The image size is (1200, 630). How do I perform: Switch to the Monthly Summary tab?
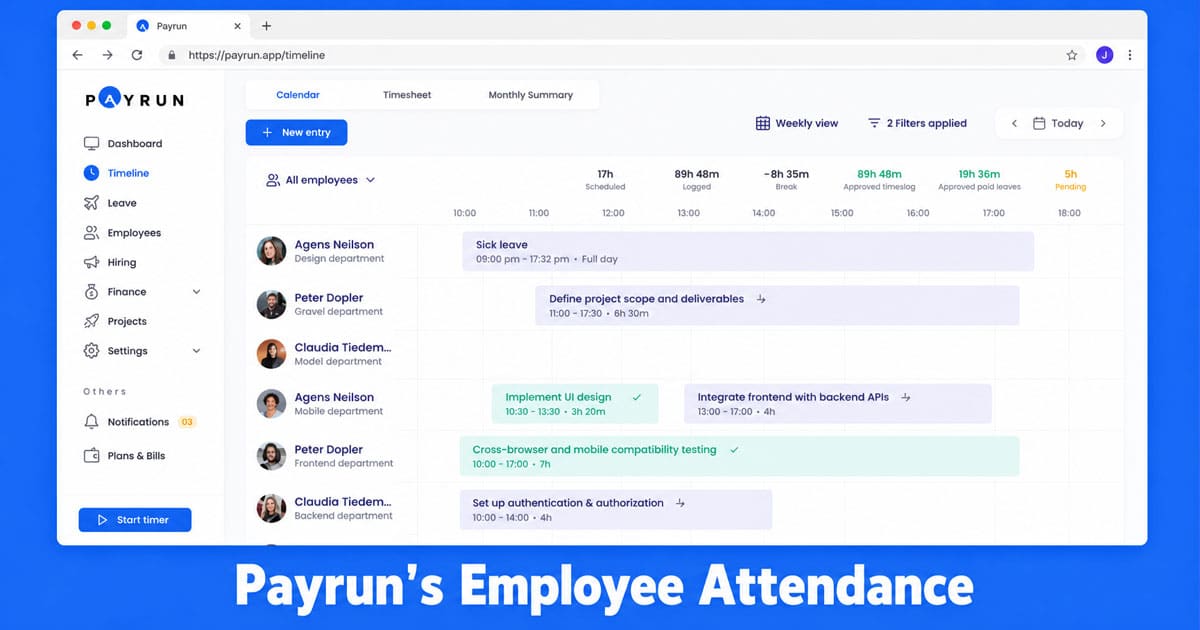click(530, 95)
